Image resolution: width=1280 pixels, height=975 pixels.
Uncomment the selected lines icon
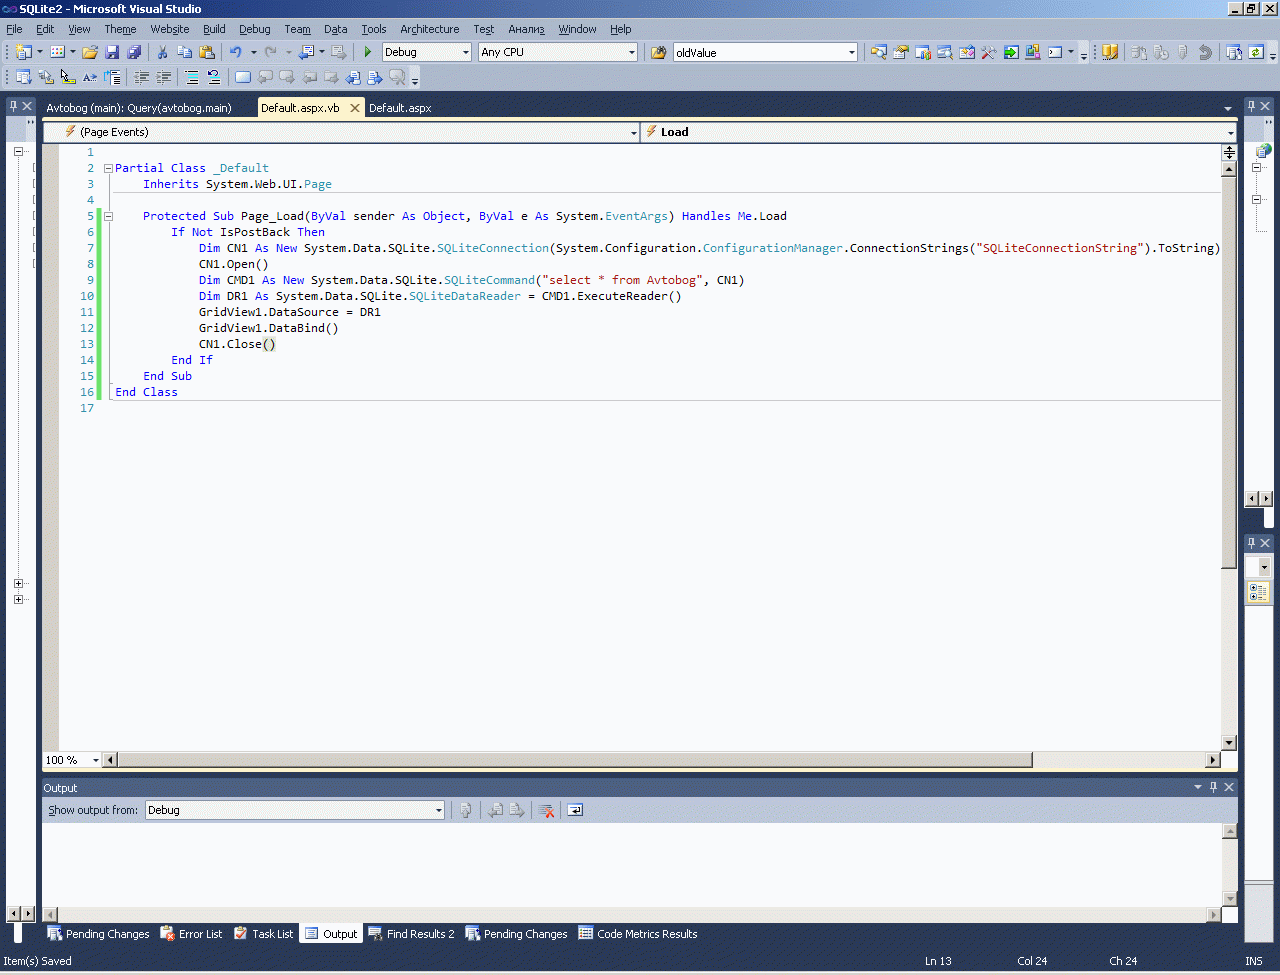(x=214, y=77)
